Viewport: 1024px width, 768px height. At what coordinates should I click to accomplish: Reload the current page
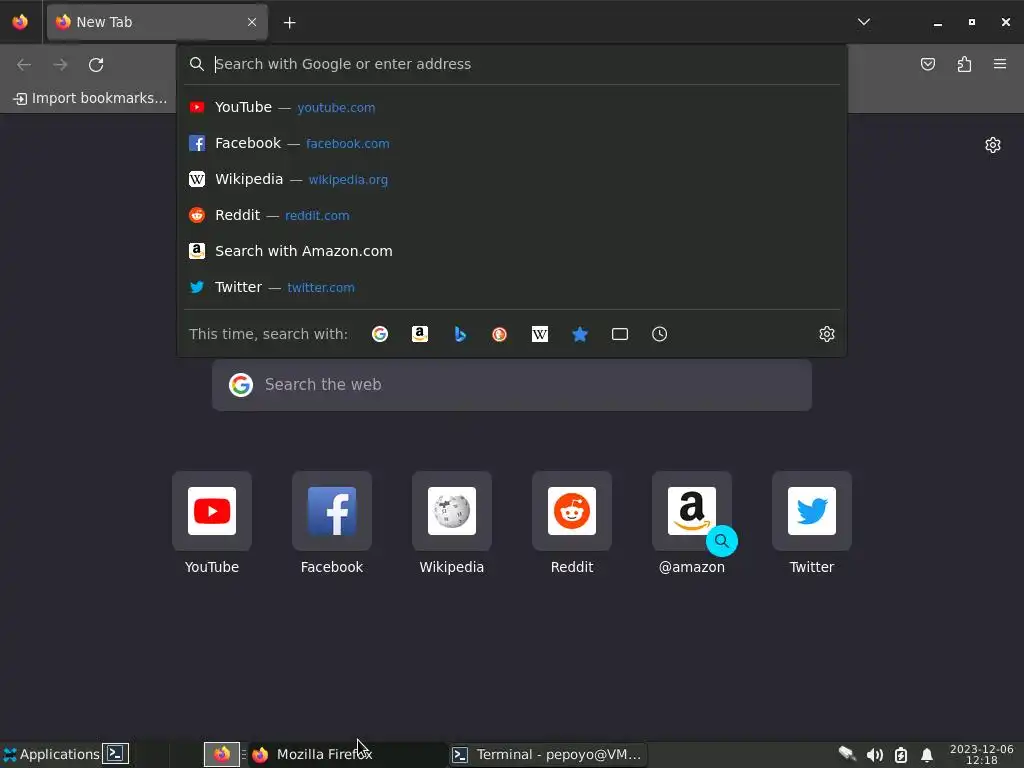[x=96, y=65]
